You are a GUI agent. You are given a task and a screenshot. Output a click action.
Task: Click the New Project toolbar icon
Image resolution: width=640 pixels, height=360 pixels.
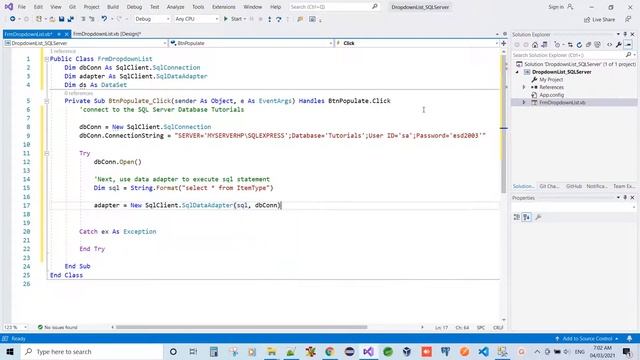tap(39, 19)
